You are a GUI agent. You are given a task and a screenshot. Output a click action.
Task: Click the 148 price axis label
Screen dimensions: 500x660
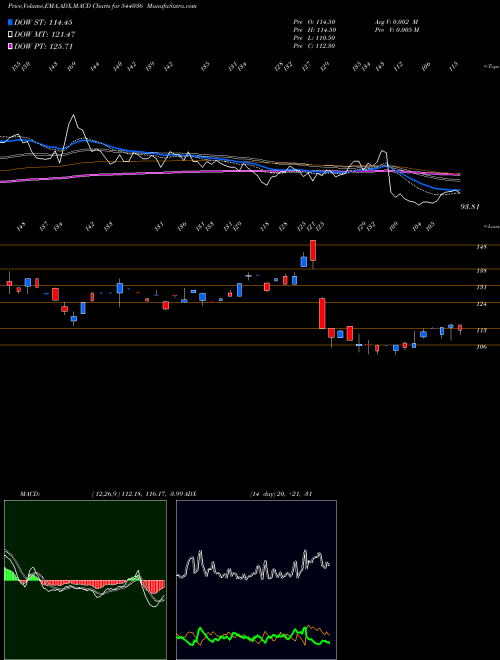tap(481, 247)
